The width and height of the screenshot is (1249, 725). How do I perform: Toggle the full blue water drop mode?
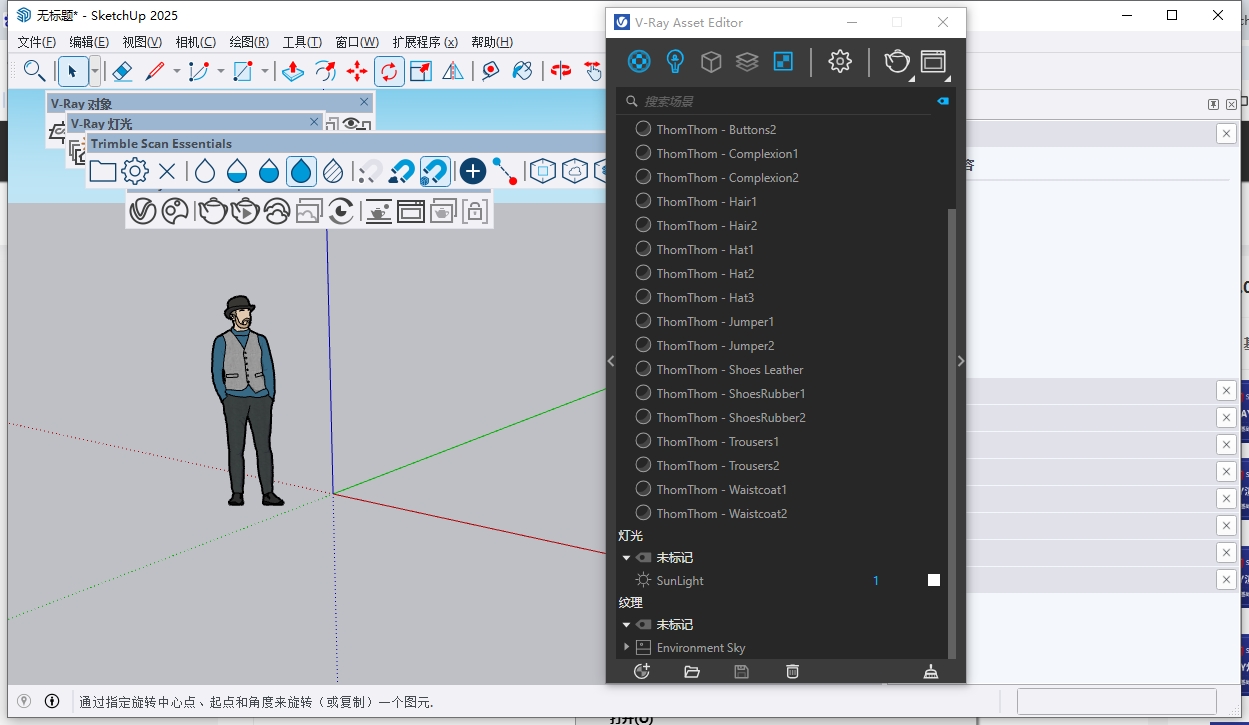point(301,171)
